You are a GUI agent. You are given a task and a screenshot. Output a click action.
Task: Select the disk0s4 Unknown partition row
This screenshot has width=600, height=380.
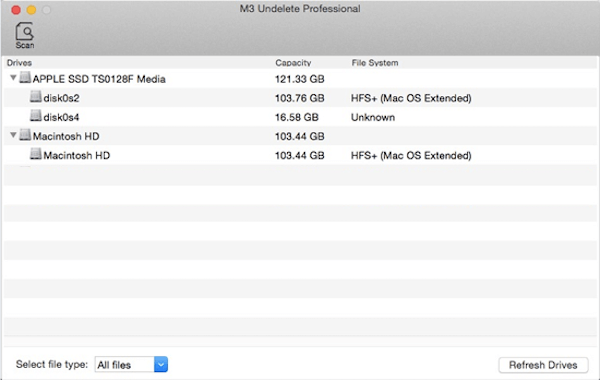(300, 117)
